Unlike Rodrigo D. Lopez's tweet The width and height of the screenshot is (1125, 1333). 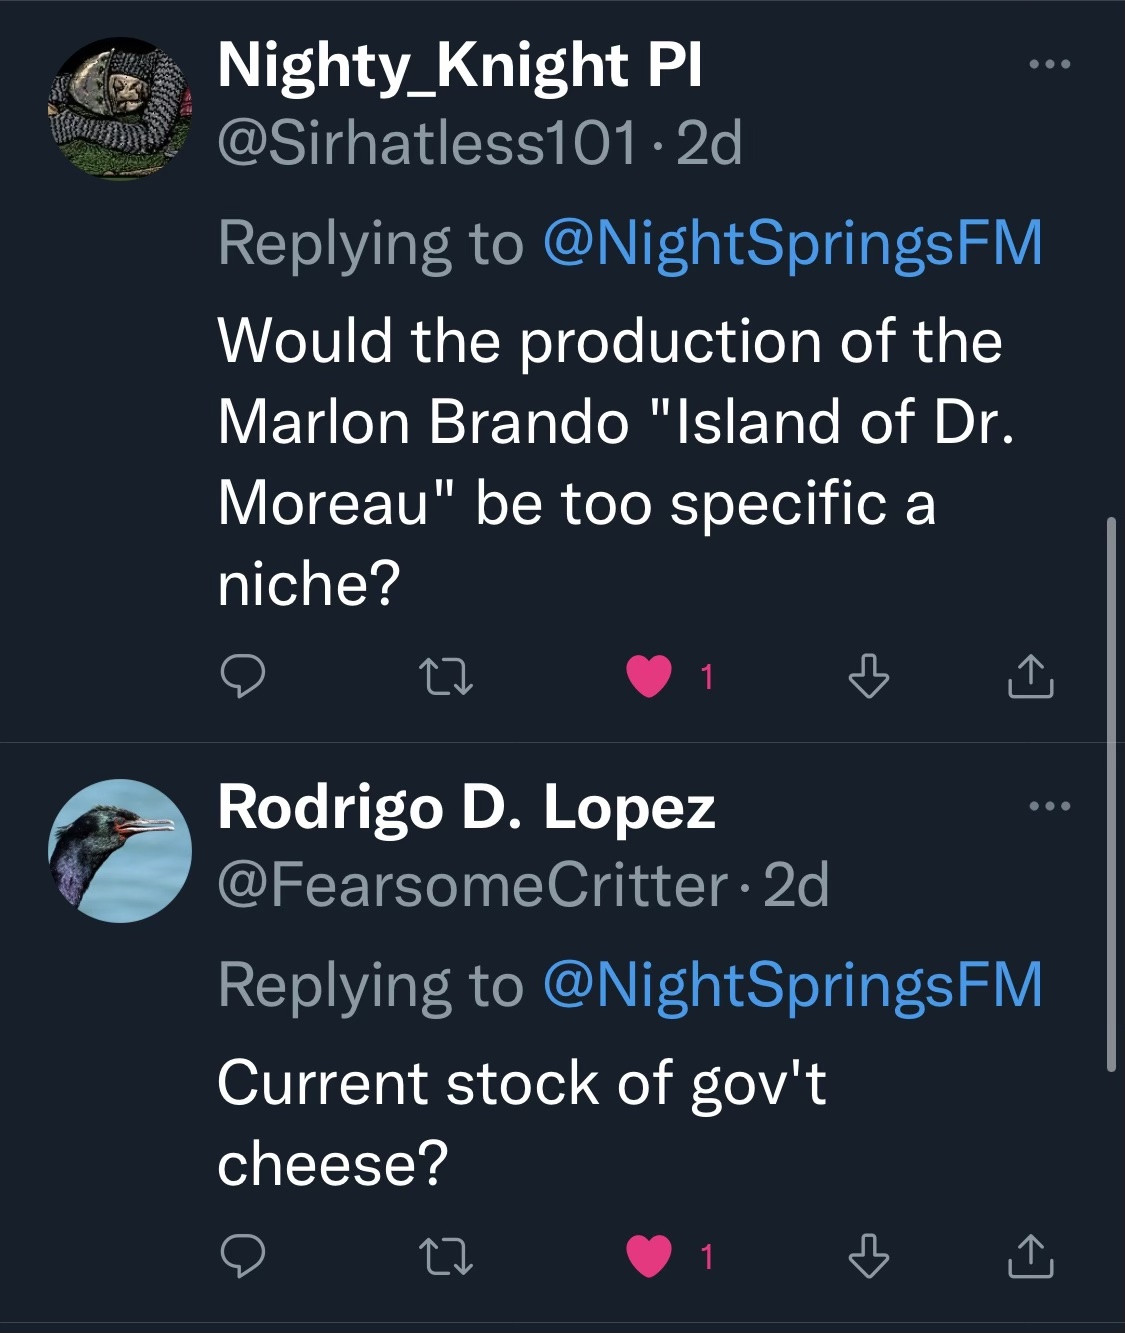[649, 1256]
